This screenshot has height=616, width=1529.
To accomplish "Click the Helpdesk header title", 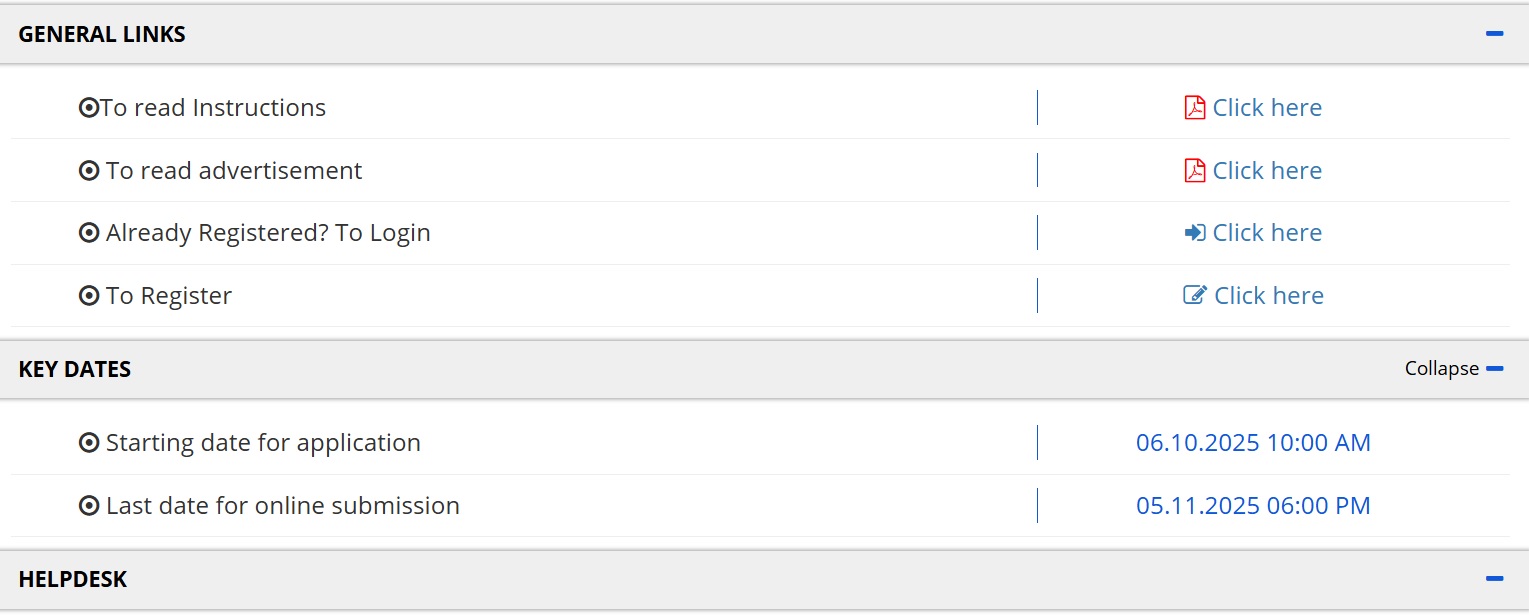I will 73,579.
